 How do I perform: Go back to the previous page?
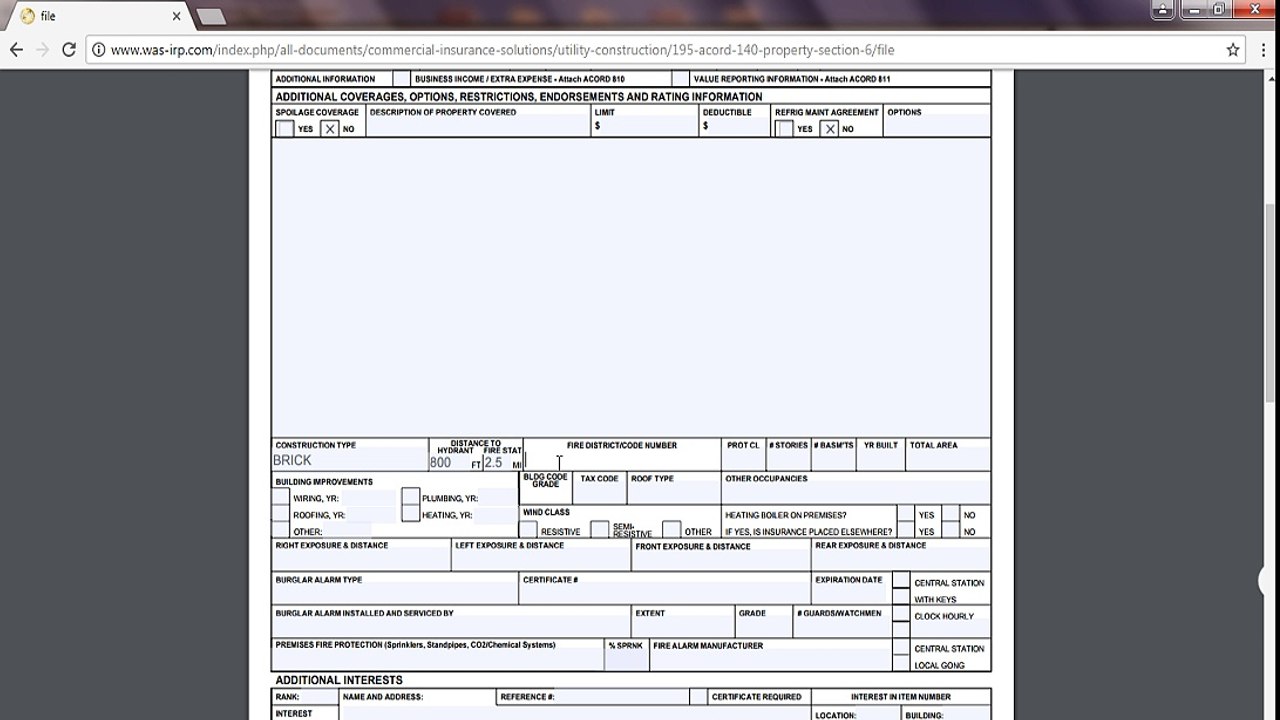(x=16, y=49)
